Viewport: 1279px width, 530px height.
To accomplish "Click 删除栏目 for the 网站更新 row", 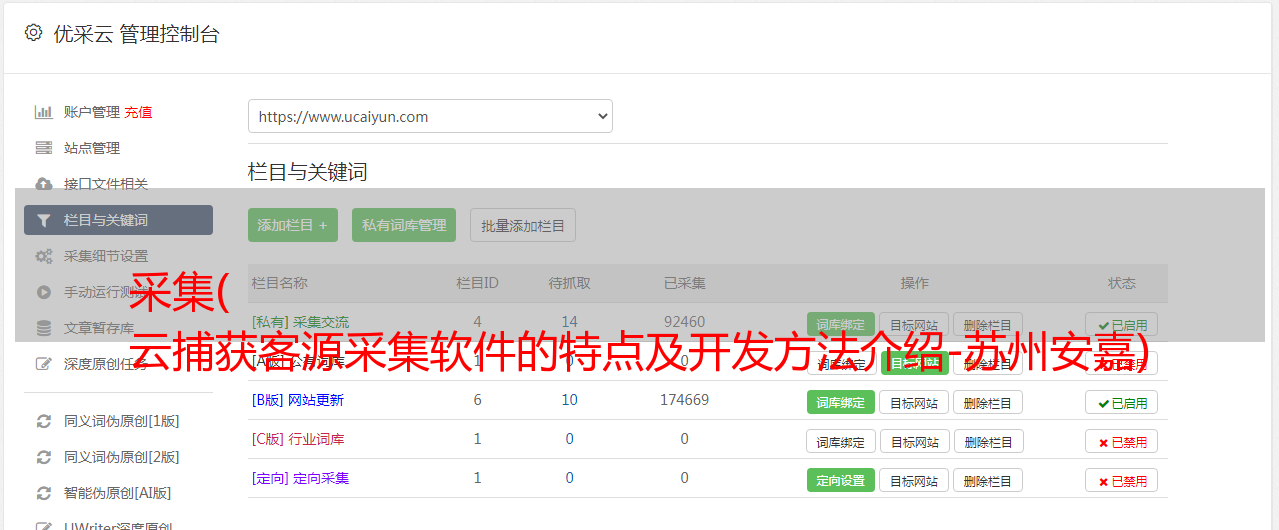I will (x=988, y=402).
